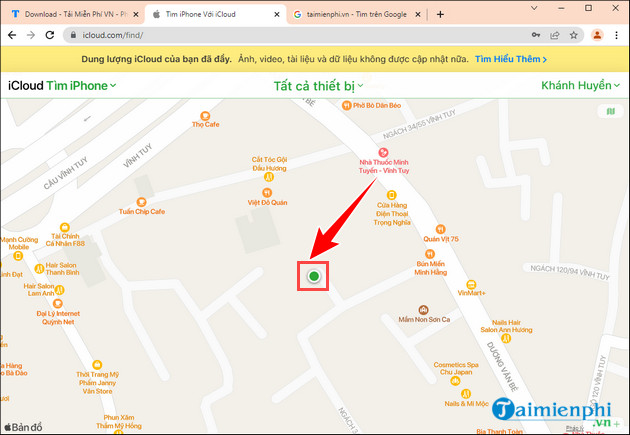Click the Hair Salon Lam Anh marker
This screenshot has width=630, height=435.
(x=59, y=290)
